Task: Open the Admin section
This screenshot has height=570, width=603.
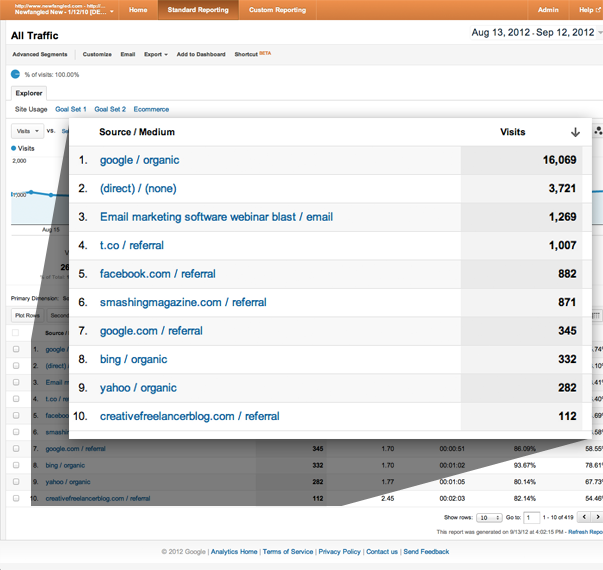Action: [x=548, y=10]
